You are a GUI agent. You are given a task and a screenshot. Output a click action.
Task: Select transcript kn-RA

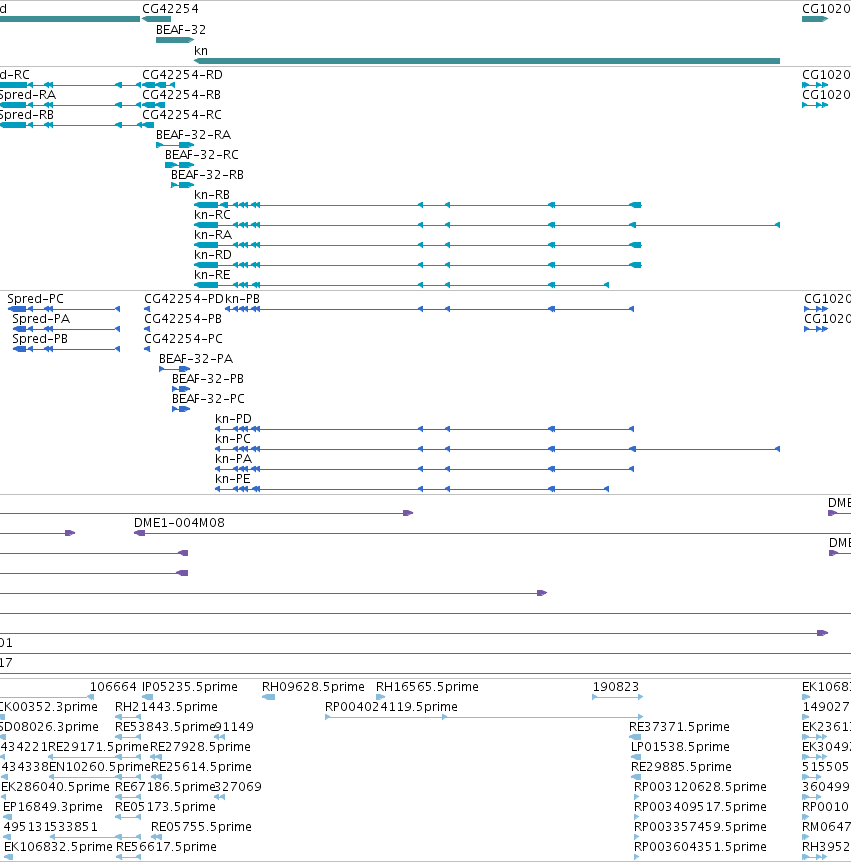[x=418, y=245]
